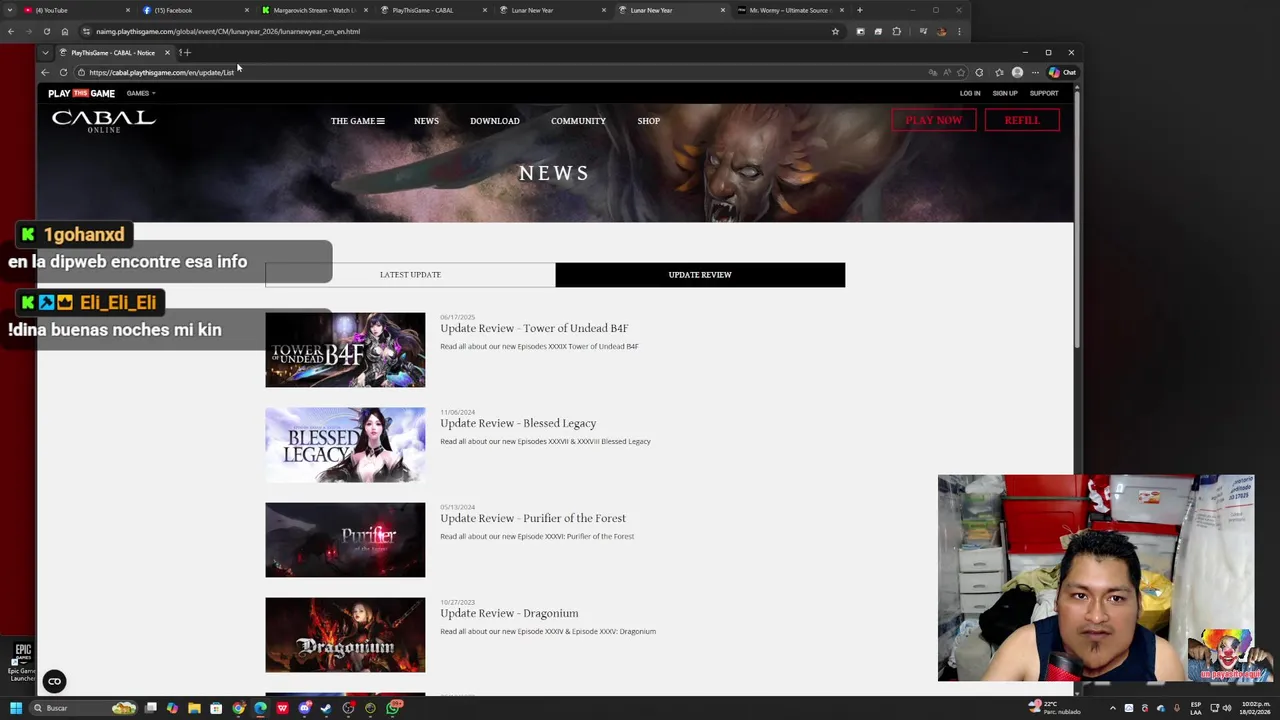Screen dimensions: 1280x720
Task: Open the Tower of Undead B4F thumbnail
Action: (x=345, y=350)
